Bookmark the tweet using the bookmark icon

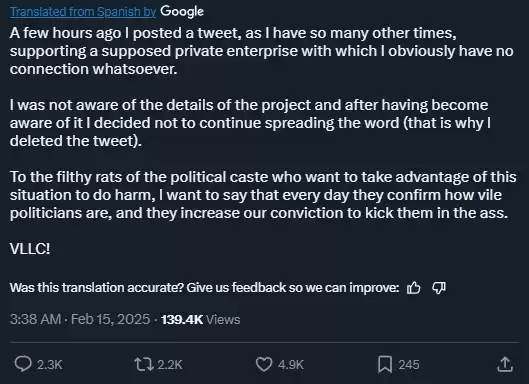[x=385, y=364]
